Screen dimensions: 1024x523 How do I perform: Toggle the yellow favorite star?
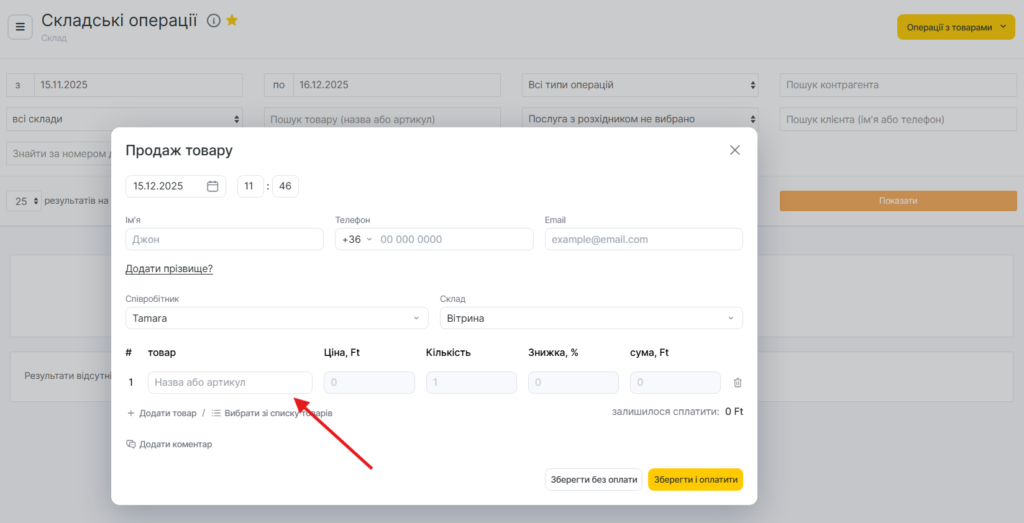tap(232, 21)
